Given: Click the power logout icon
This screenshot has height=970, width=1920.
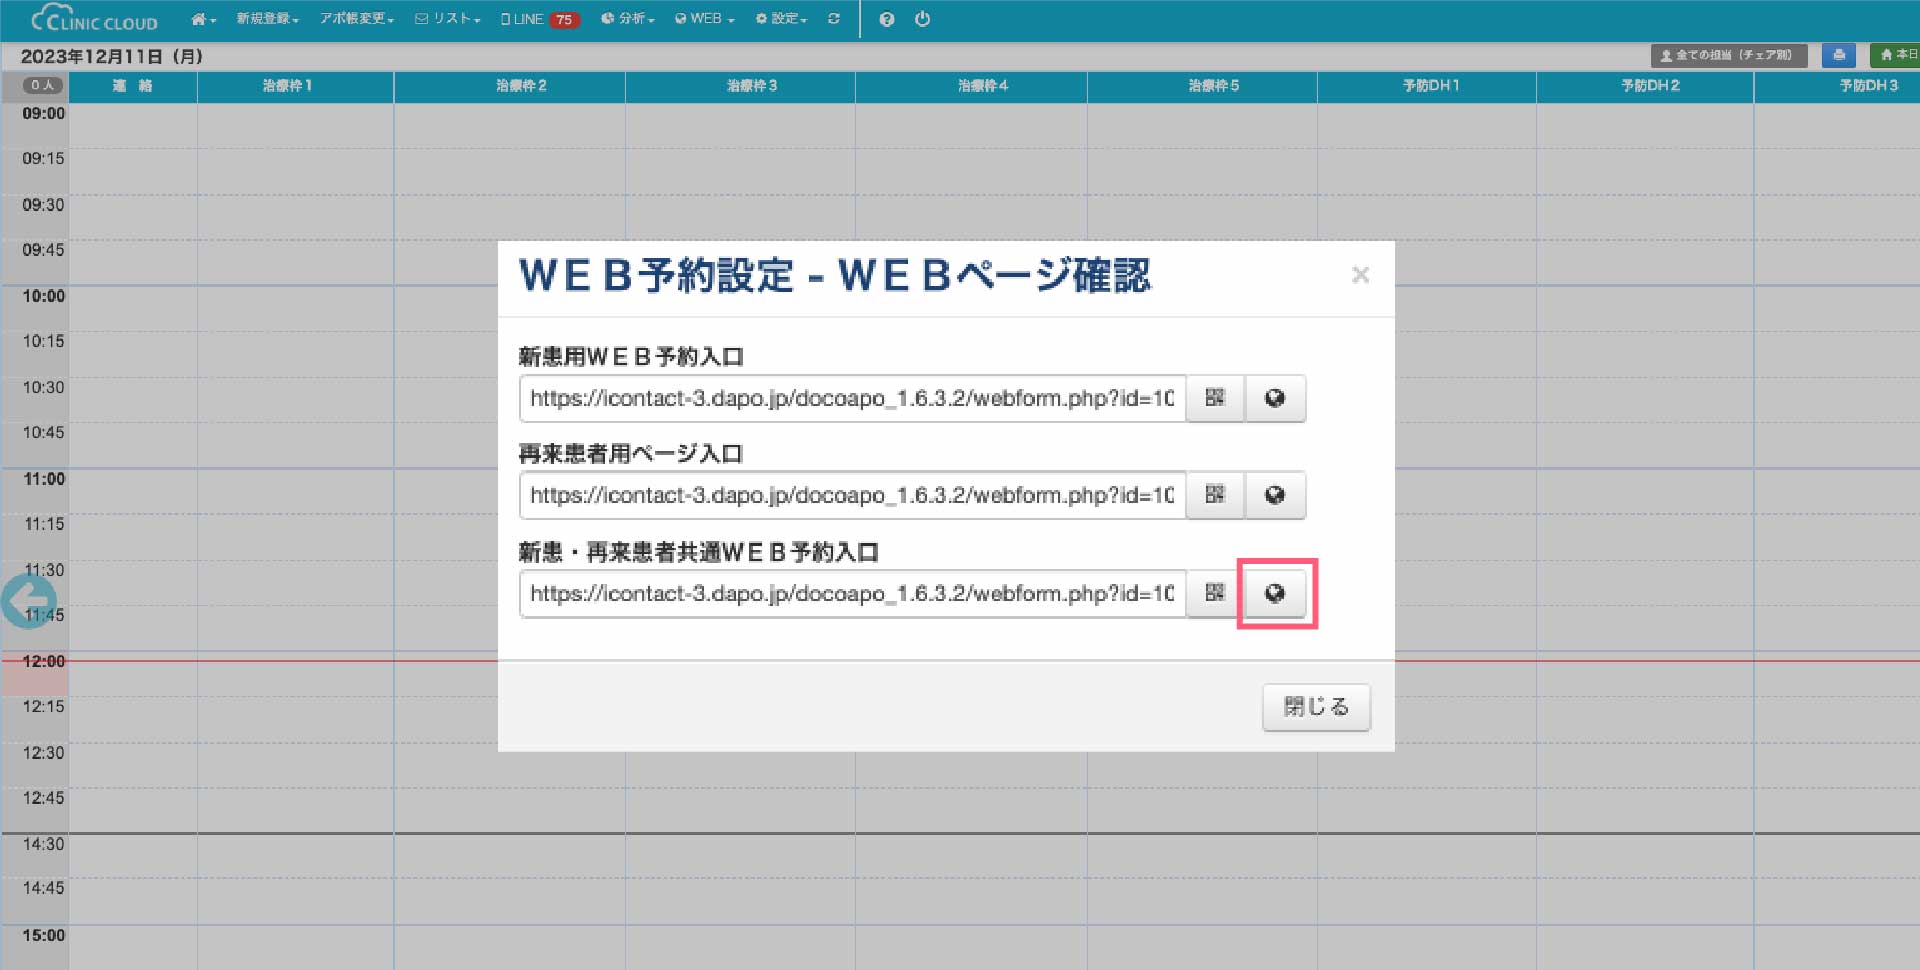Looking at the screenshot, I should (922, 19).
